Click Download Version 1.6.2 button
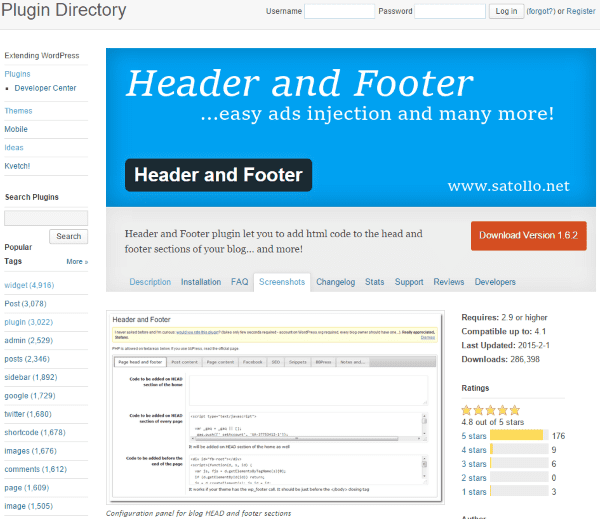The image size is (600, 519). pos(528,236)
